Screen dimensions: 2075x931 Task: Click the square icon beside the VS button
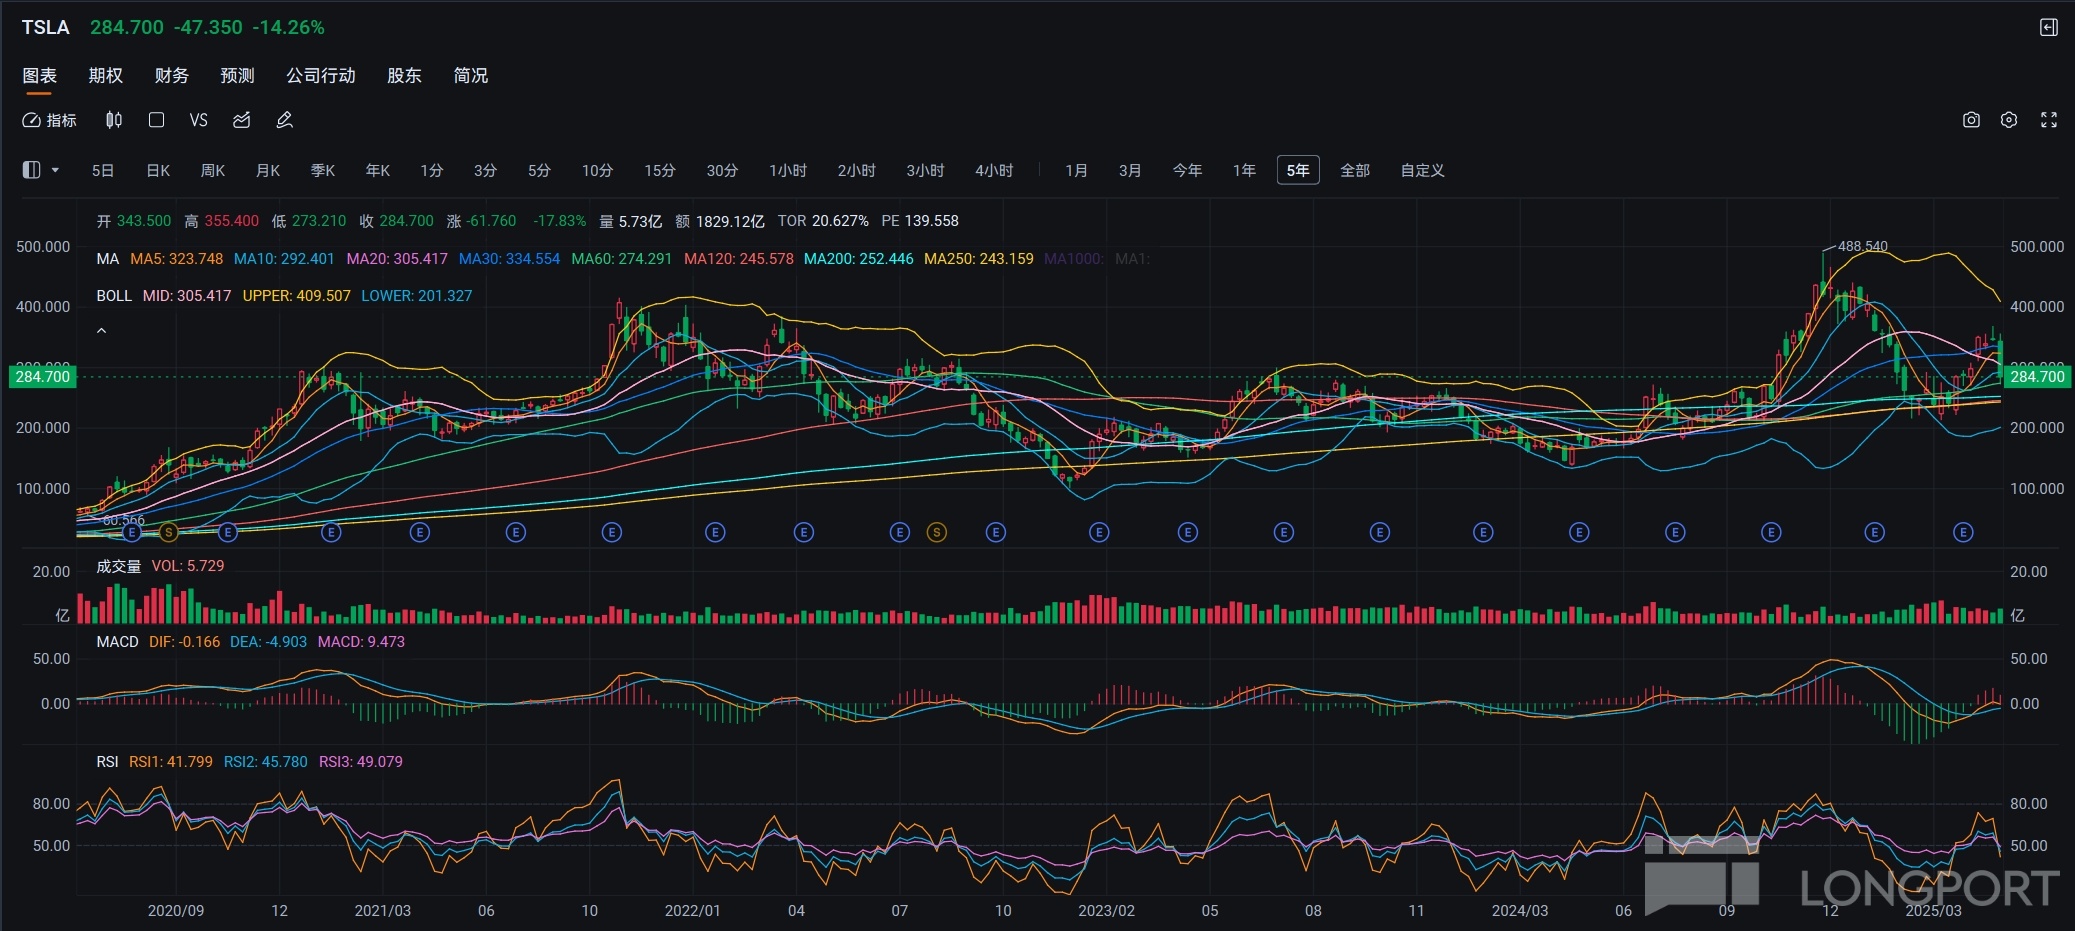(156, 120)
